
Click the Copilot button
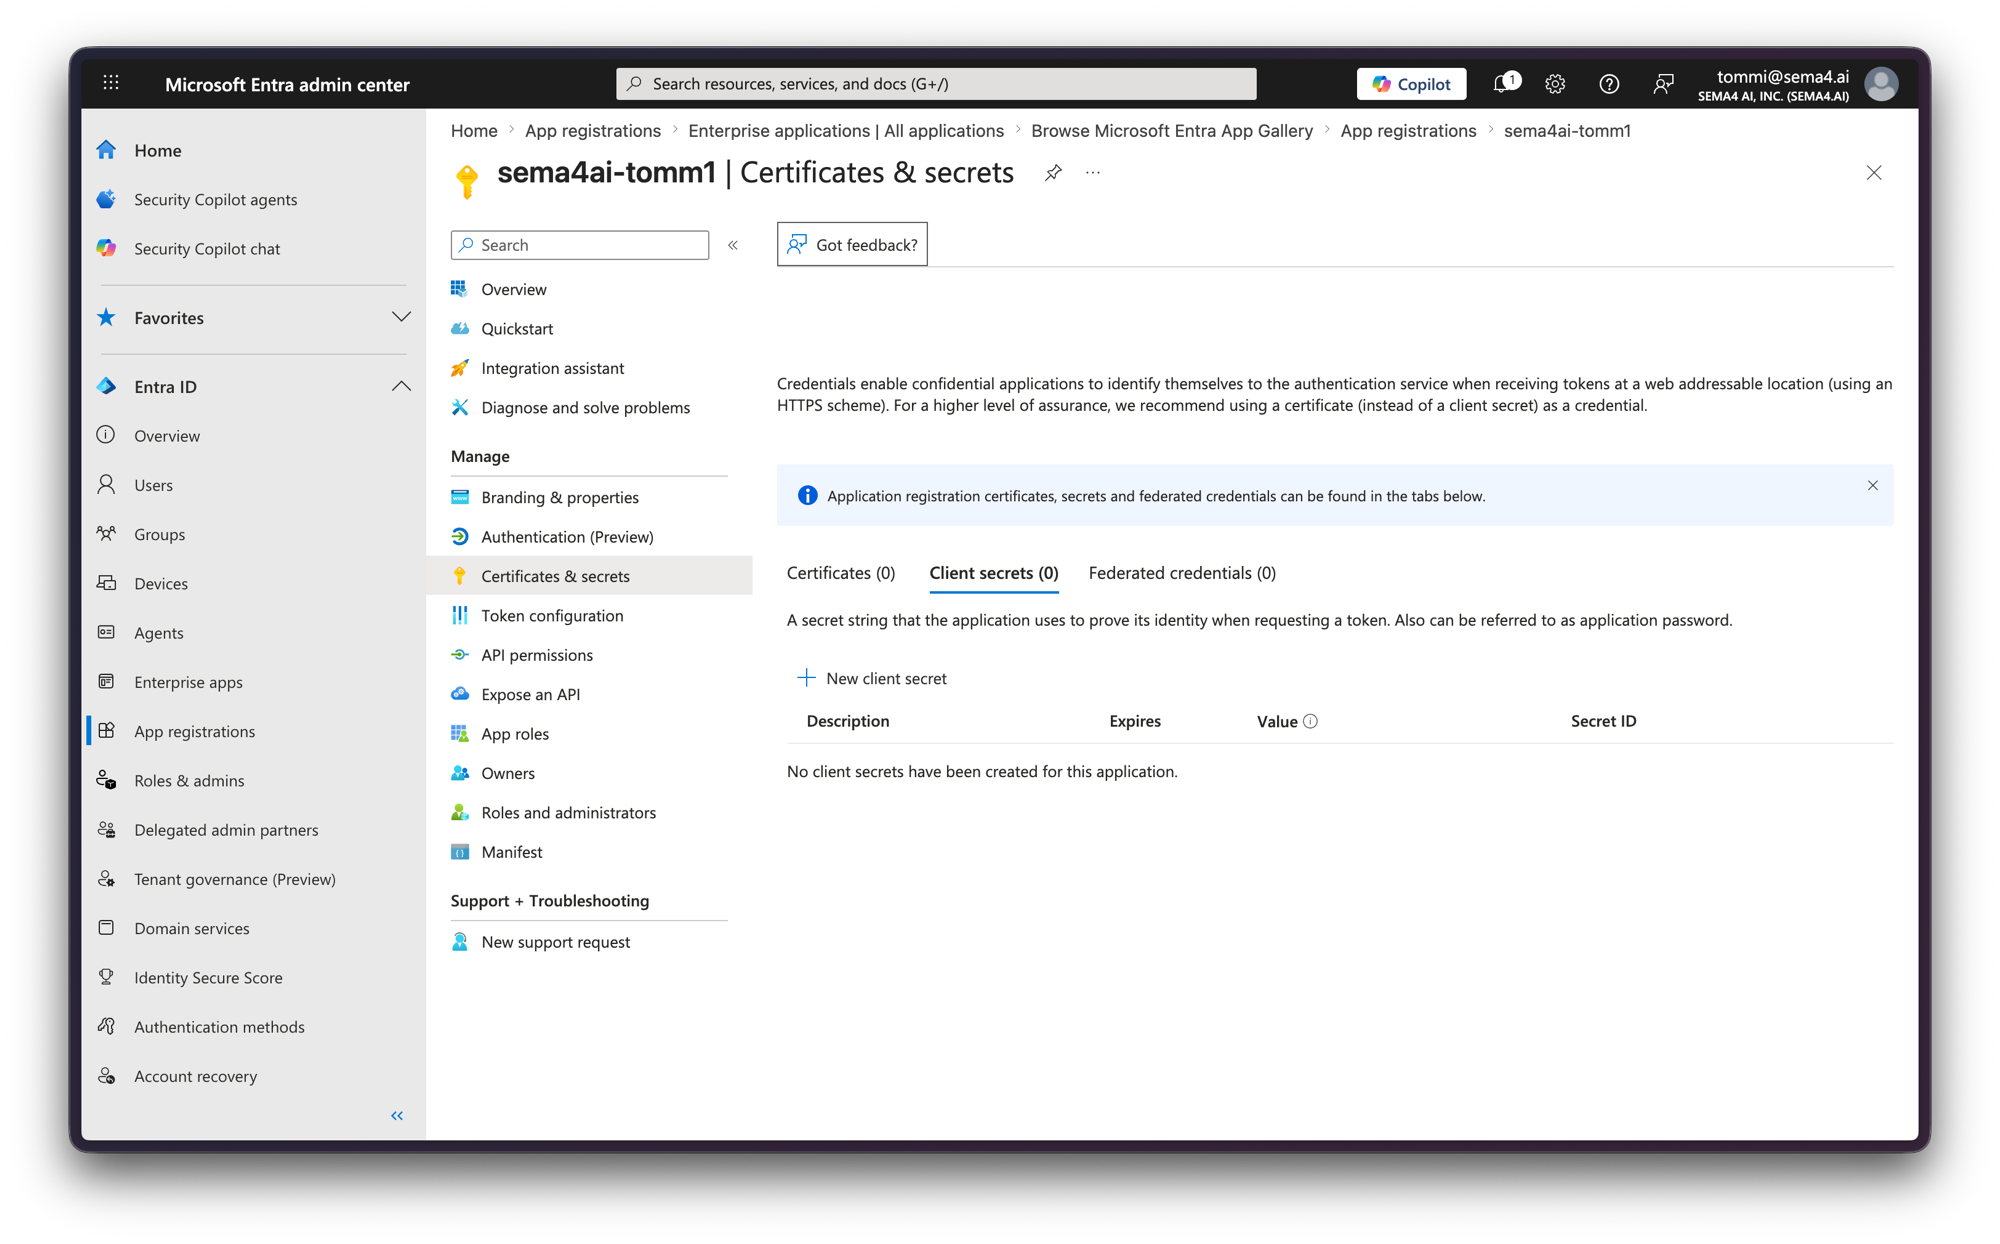coord(1411,84)
